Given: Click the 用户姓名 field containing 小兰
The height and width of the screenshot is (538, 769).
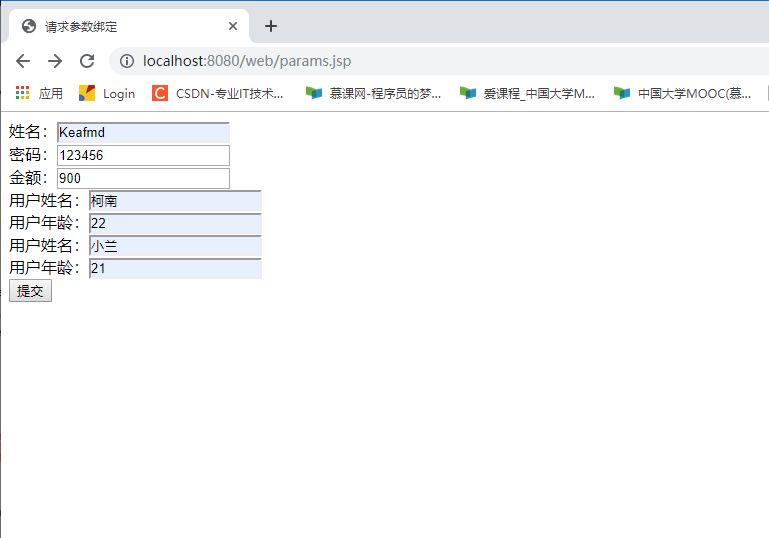Looking at the screenshot, I should pos(175,246).
